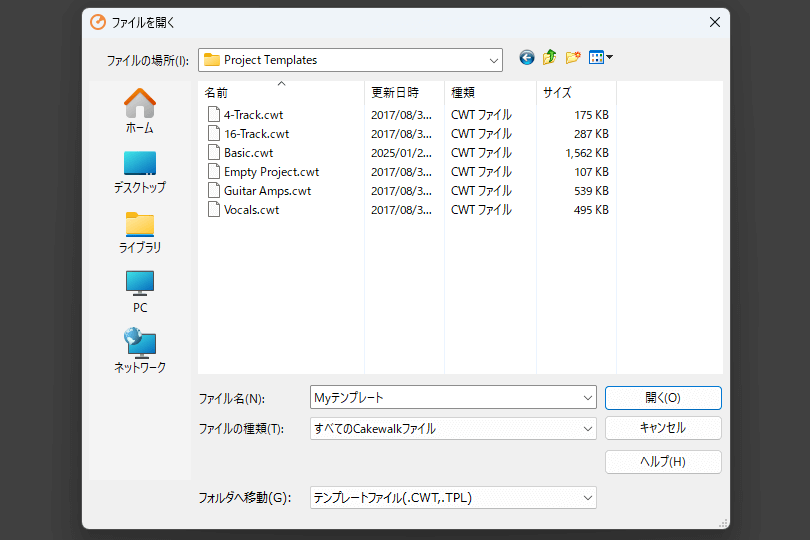Select Home in the sidebar
The image size is (810, 540).
pyautogui.click(x=140, y=111)
